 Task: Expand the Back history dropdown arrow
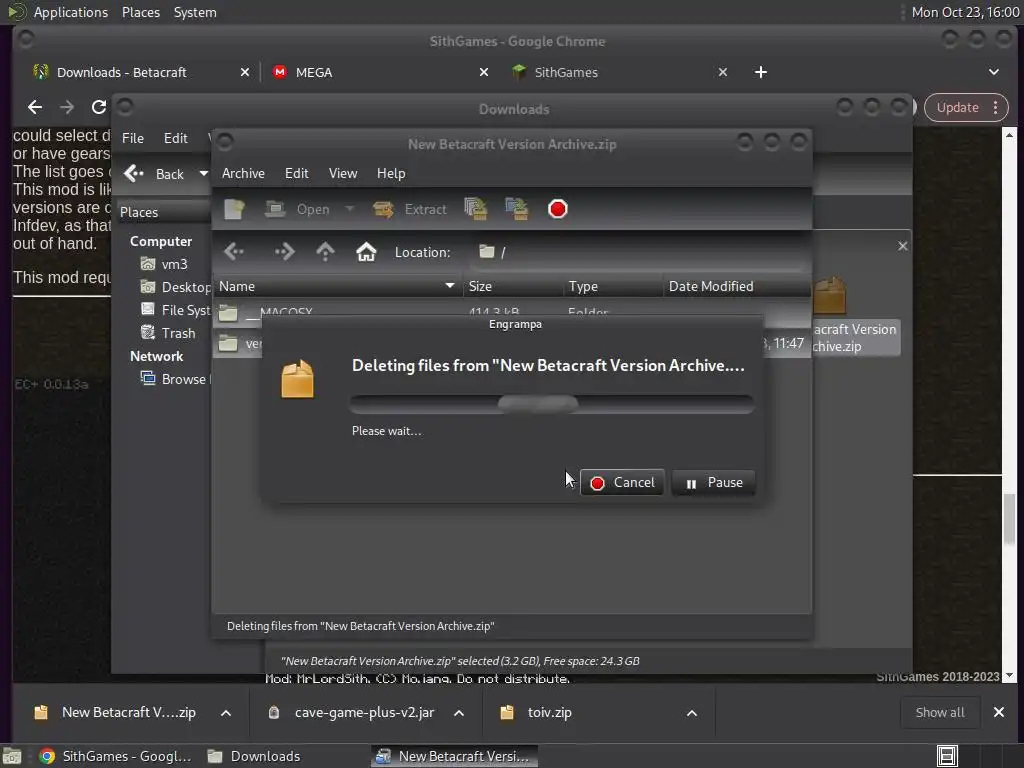(x=203, y=174)
